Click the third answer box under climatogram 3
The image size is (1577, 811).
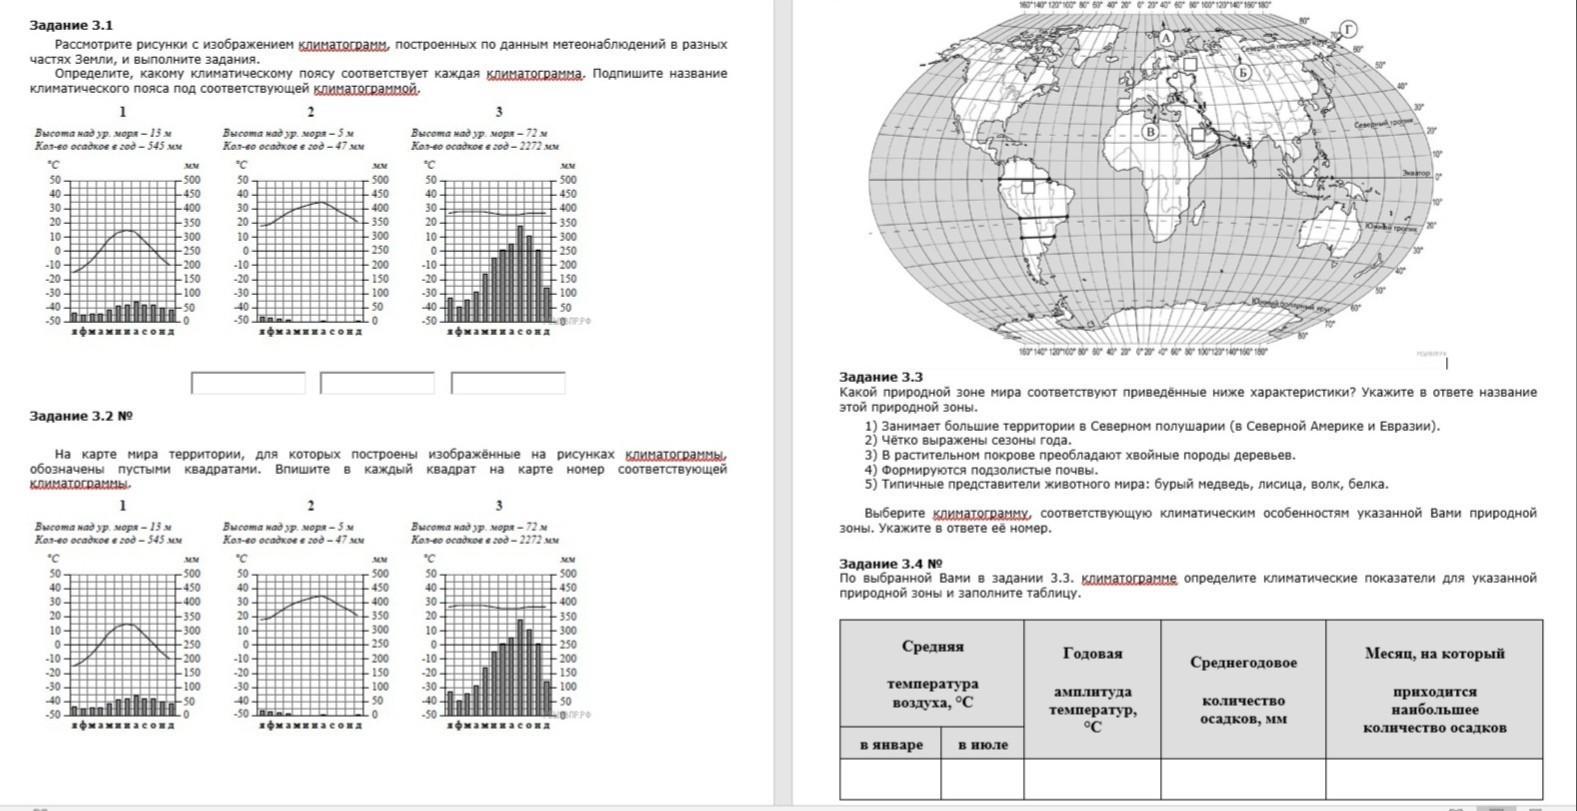[508, 383]
